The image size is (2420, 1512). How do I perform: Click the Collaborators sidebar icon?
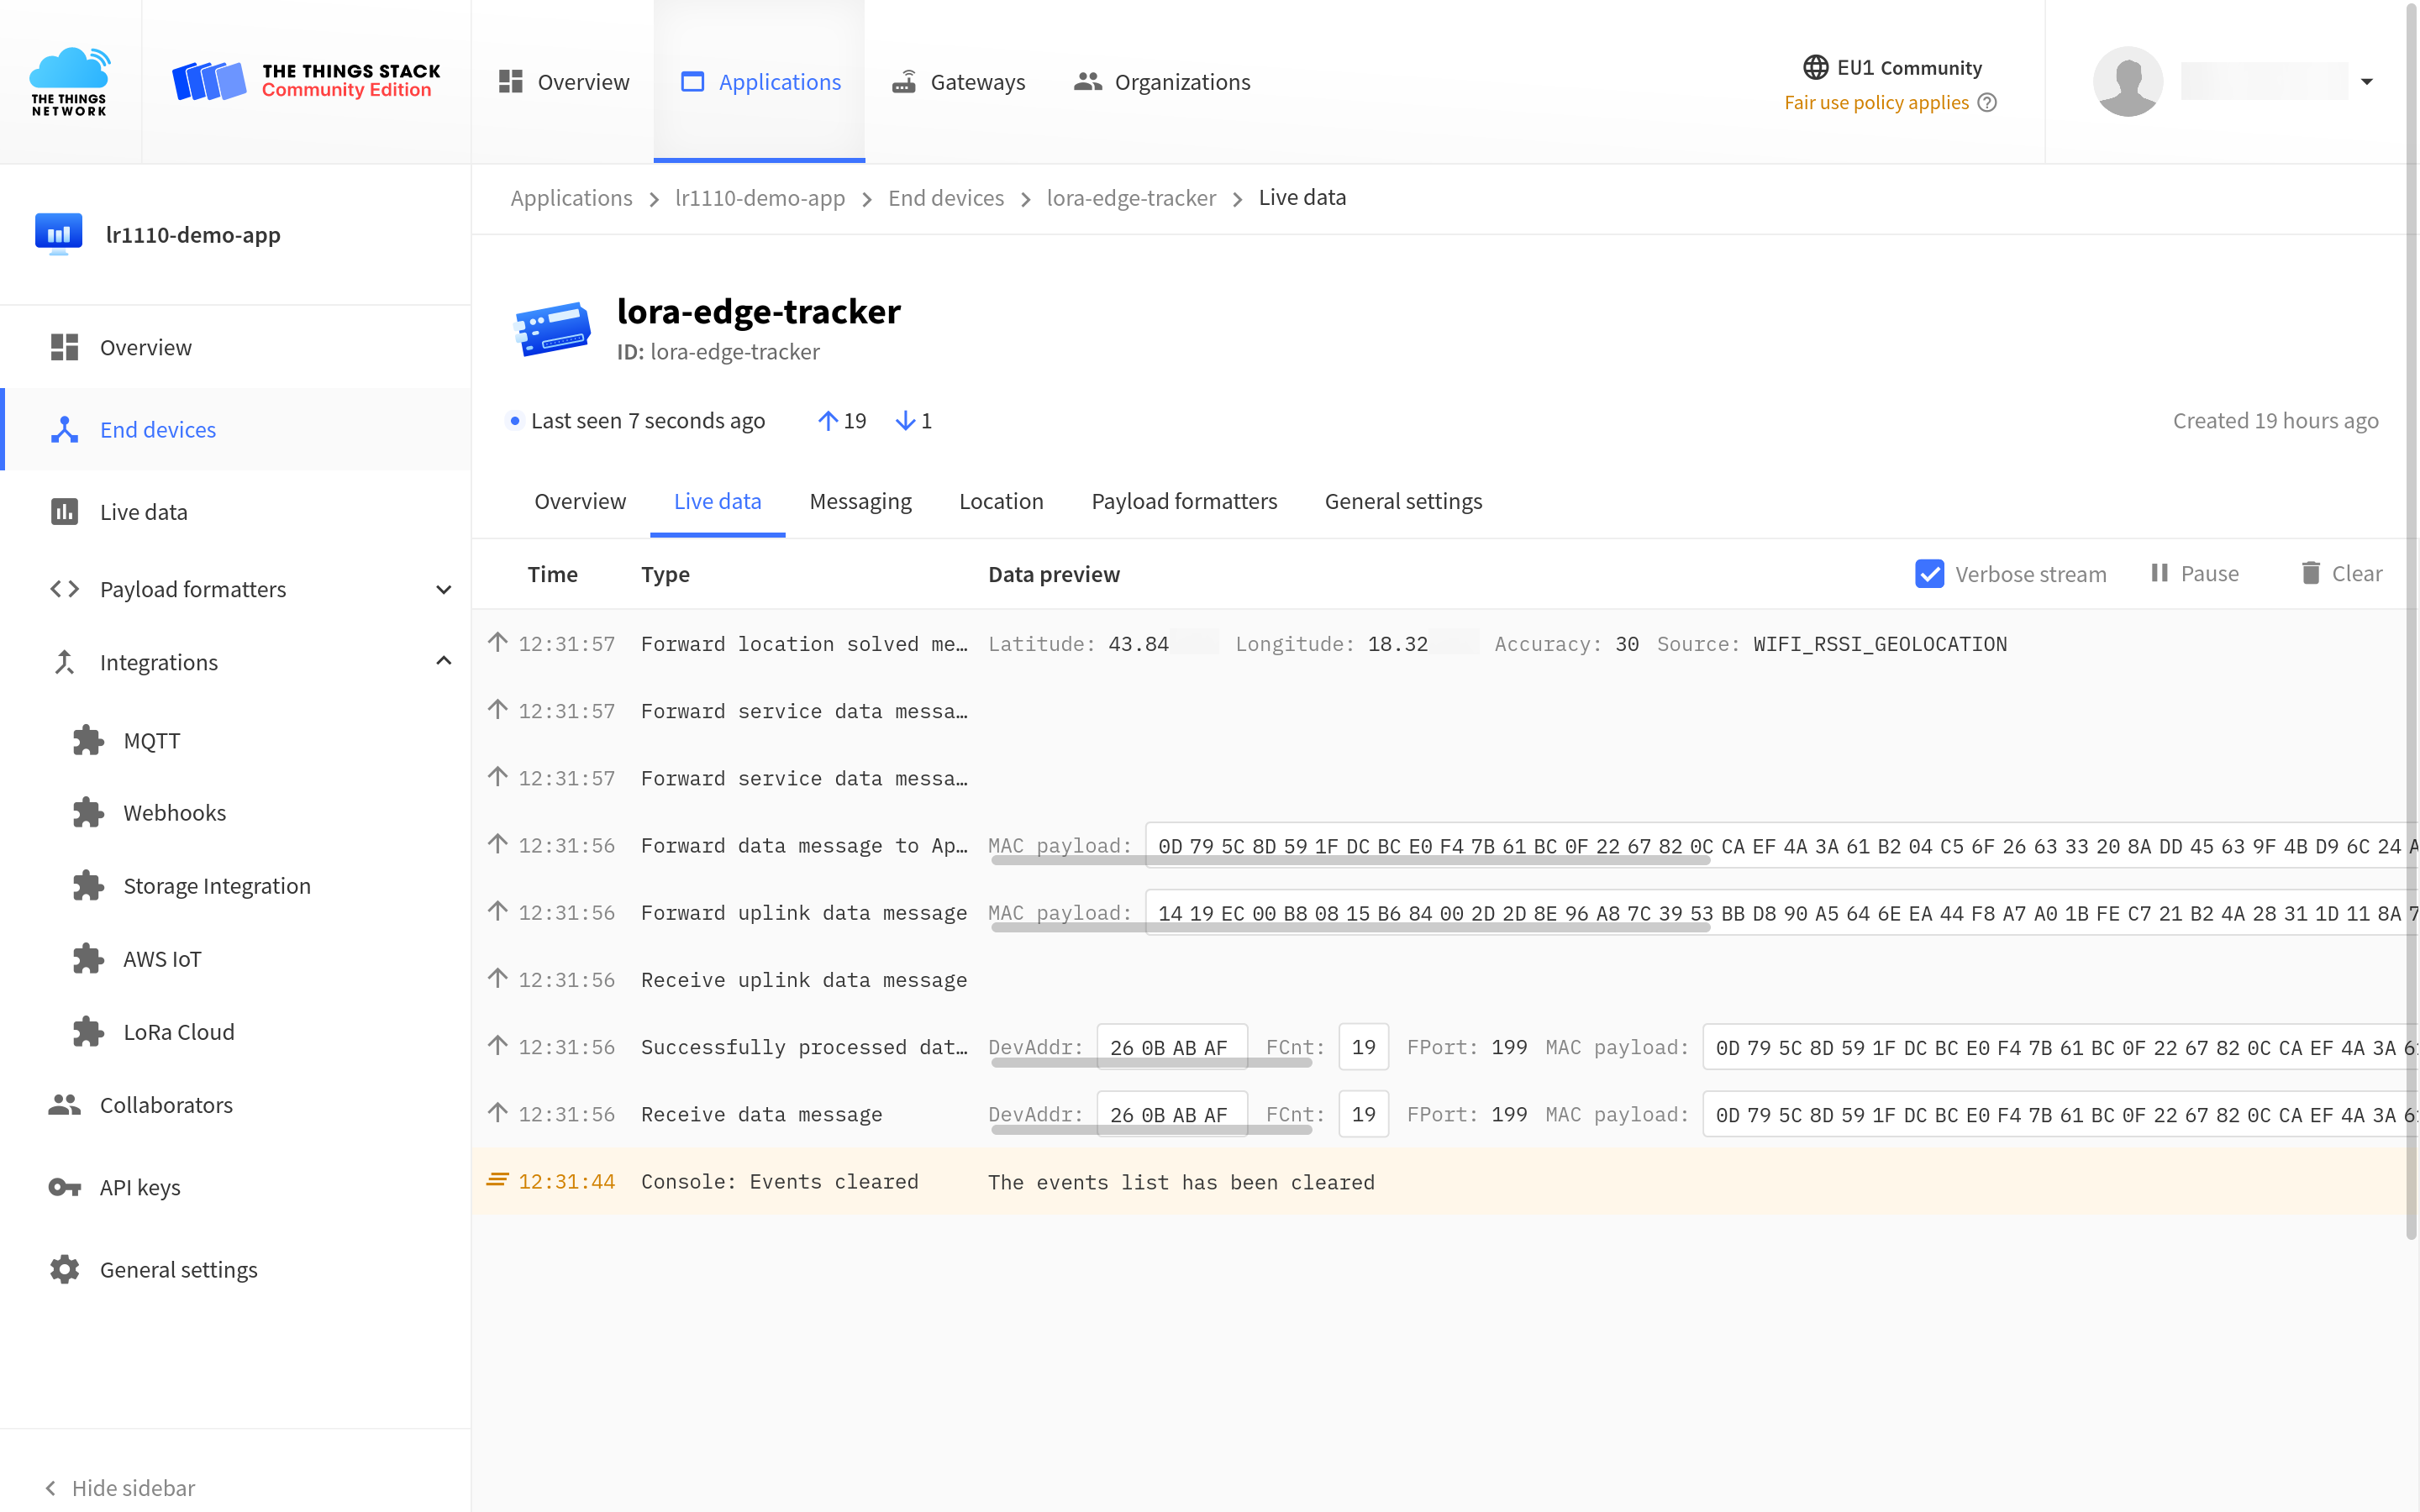coord(61,1105)
